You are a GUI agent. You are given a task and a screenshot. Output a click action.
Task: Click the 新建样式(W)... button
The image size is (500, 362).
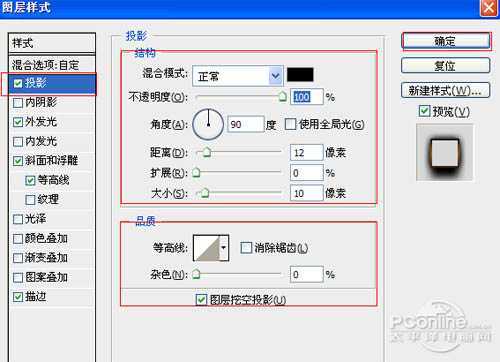click(446, 90)
